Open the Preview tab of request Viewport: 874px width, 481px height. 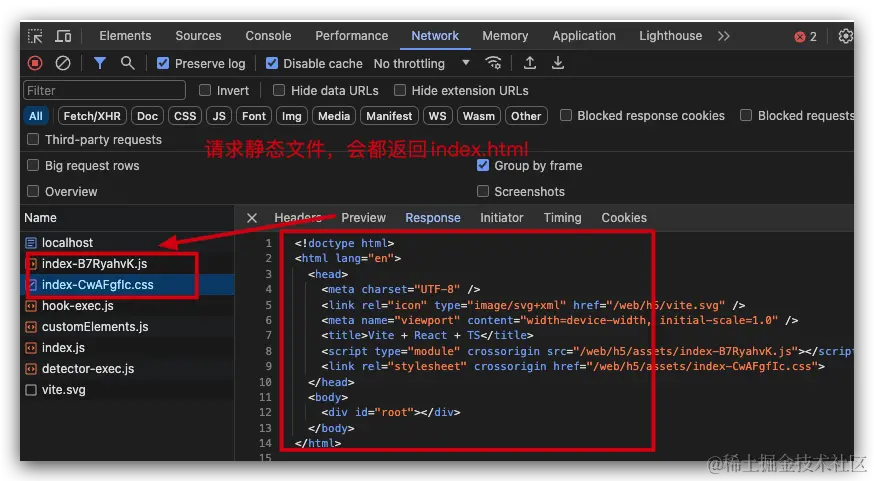coord(363,218)
